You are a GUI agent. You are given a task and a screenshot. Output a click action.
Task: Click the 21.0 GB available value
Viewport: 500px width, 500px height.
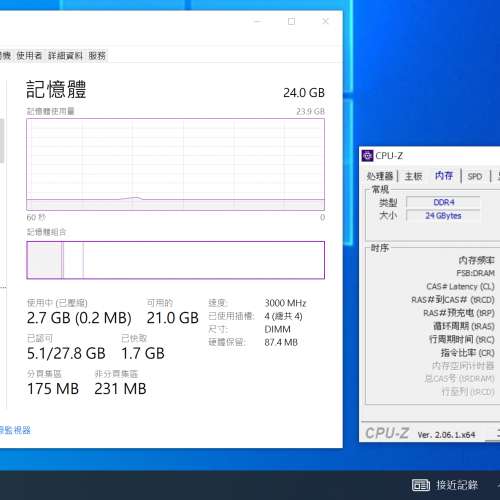(x=173, y=318)
